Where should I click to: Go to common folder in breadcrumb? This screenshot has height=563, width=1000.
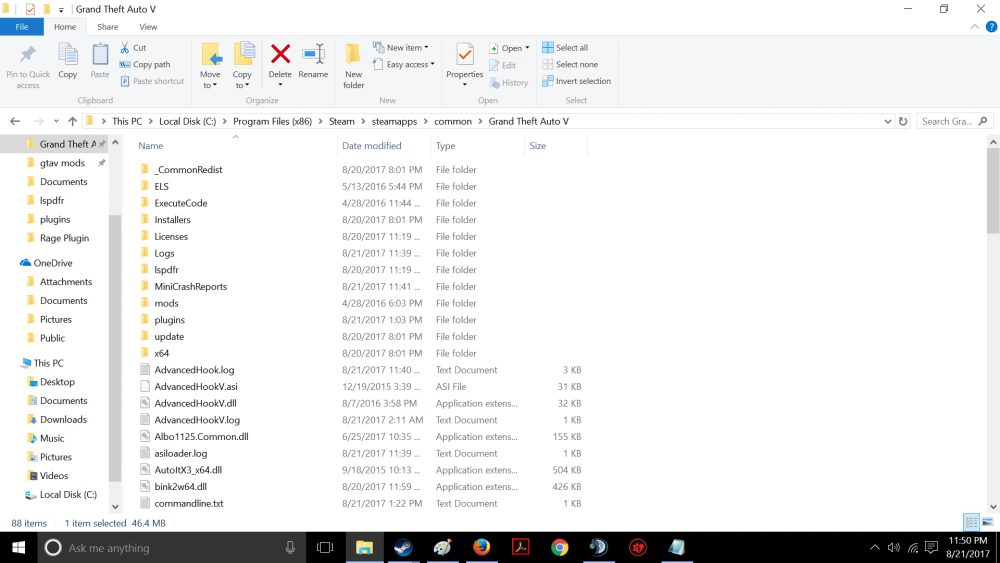[453, 121]
